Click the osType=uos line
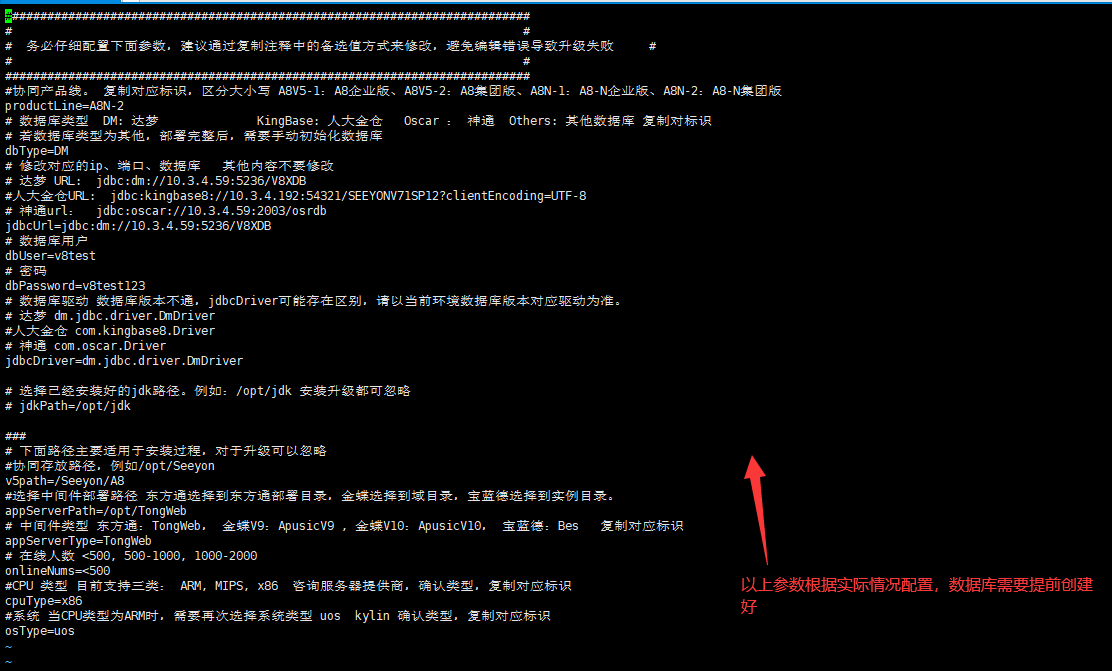The width and height of the screenshot is (1112, 671). (40, 631)
